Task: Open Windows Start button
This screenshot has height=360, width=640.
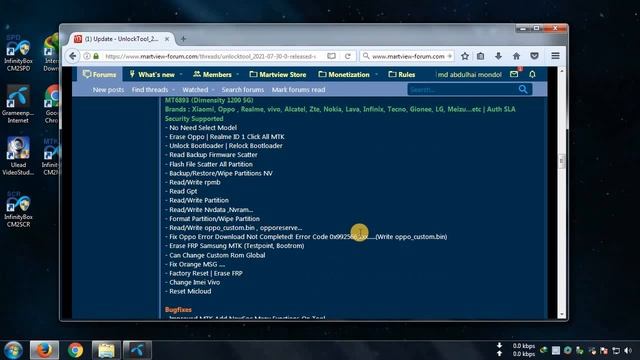Action: (x=13, y=350)
